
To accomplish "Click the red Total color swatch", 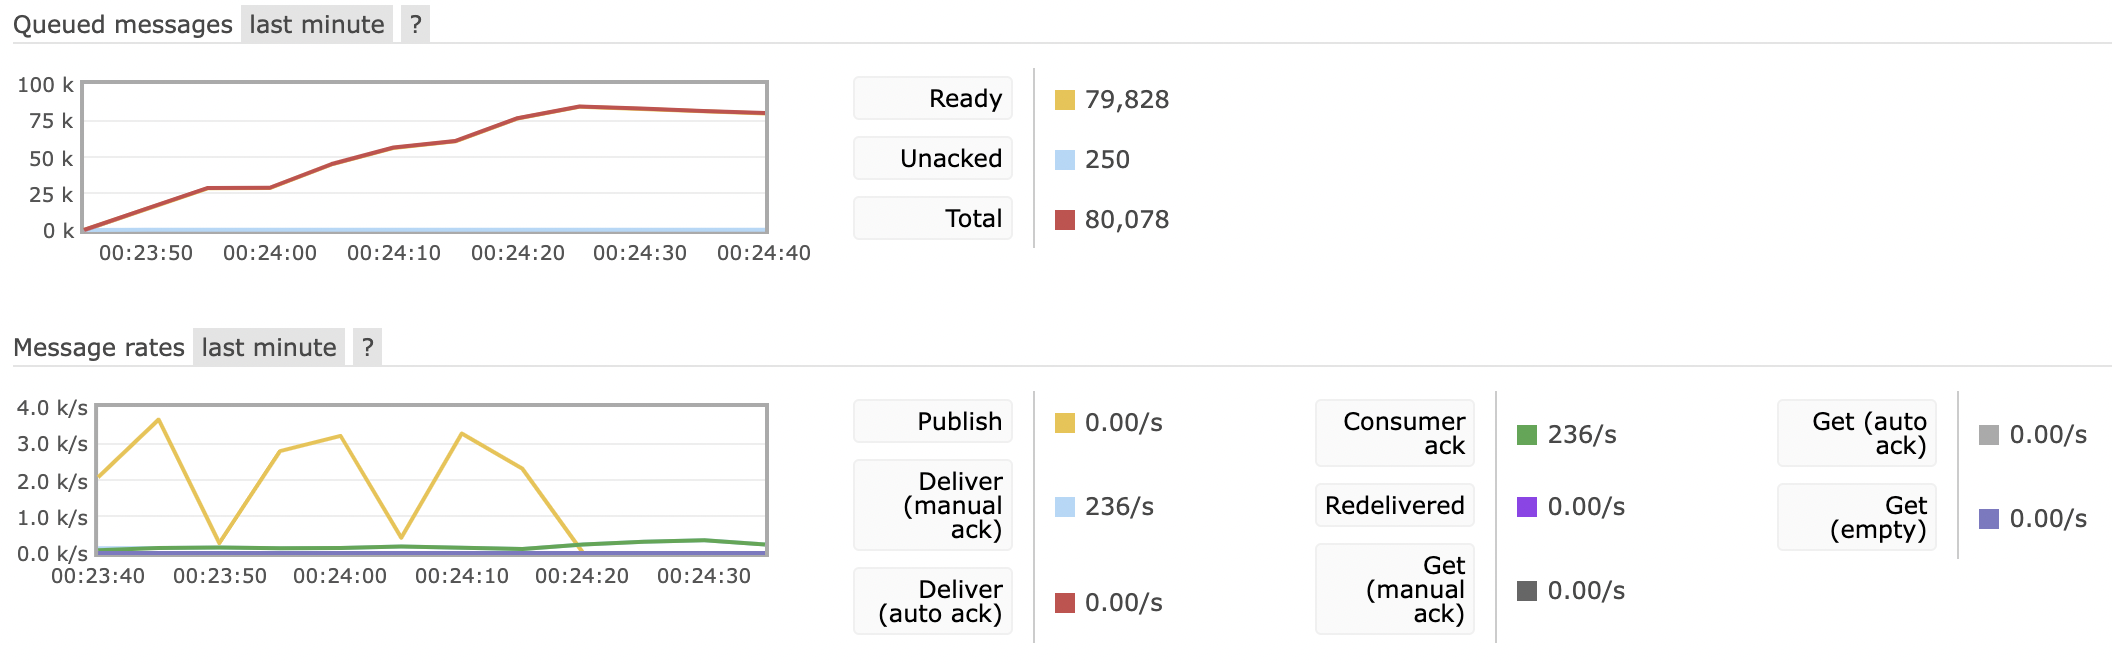I will pos(1065,220).
